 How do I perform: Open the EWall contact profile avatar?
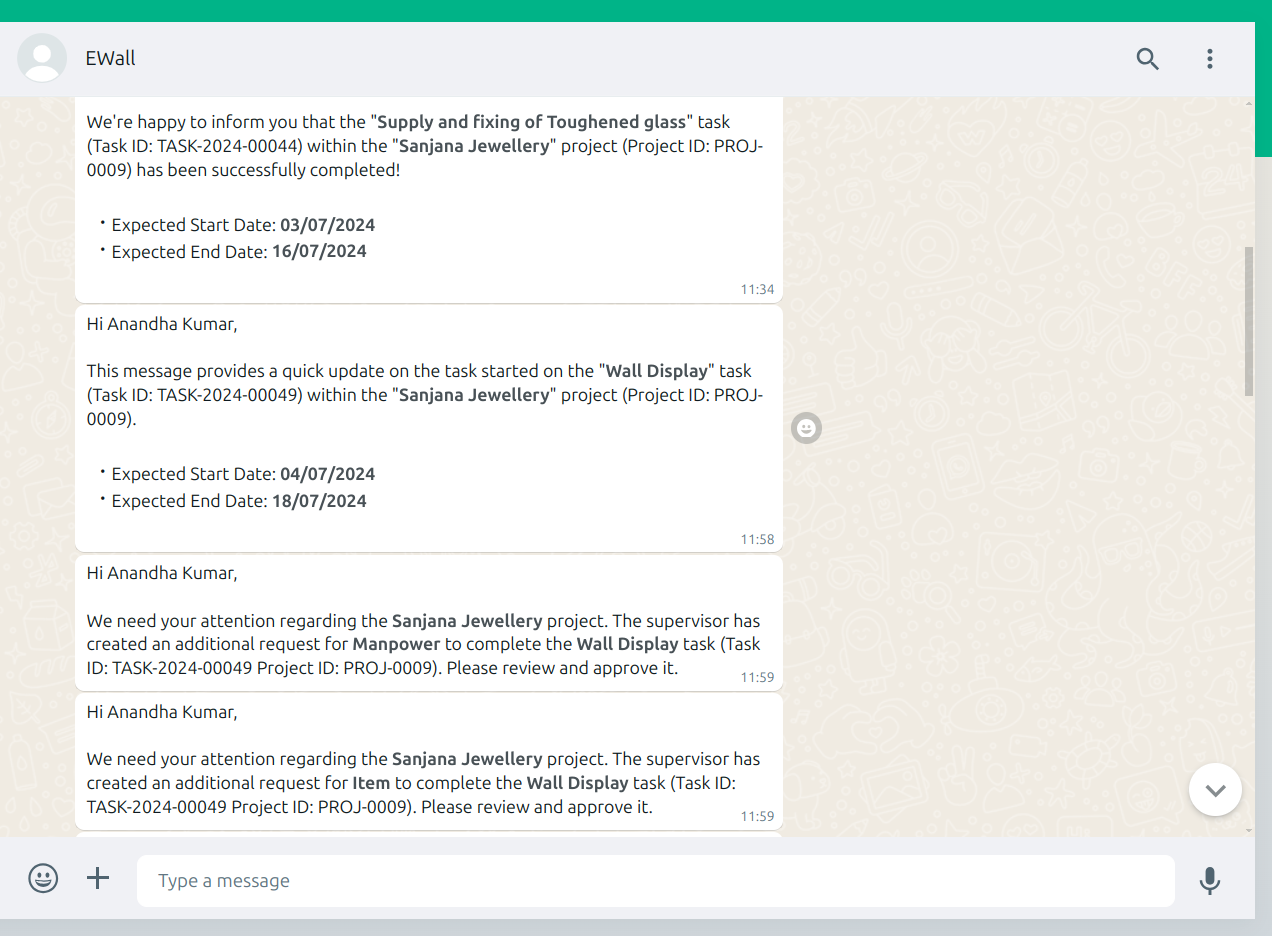42,58
